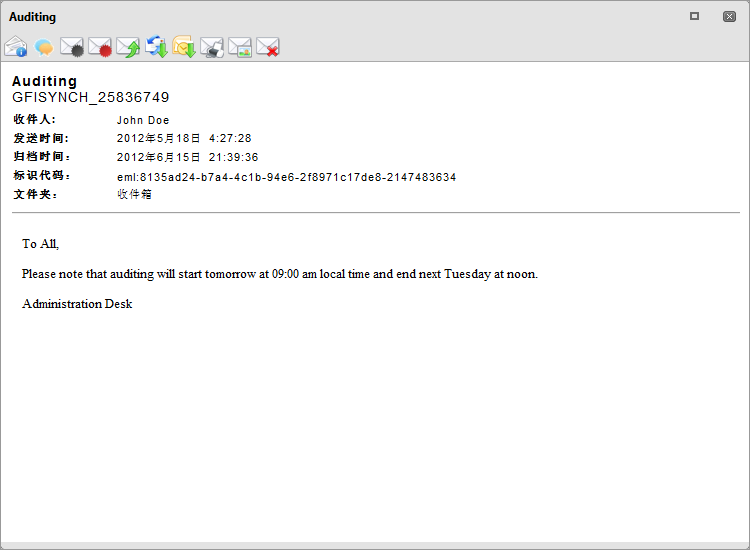This screenshot has width=750, height=550.
Task: Click the envelope with picture icon
Action: pyautogui.click(x=240, y=47)
